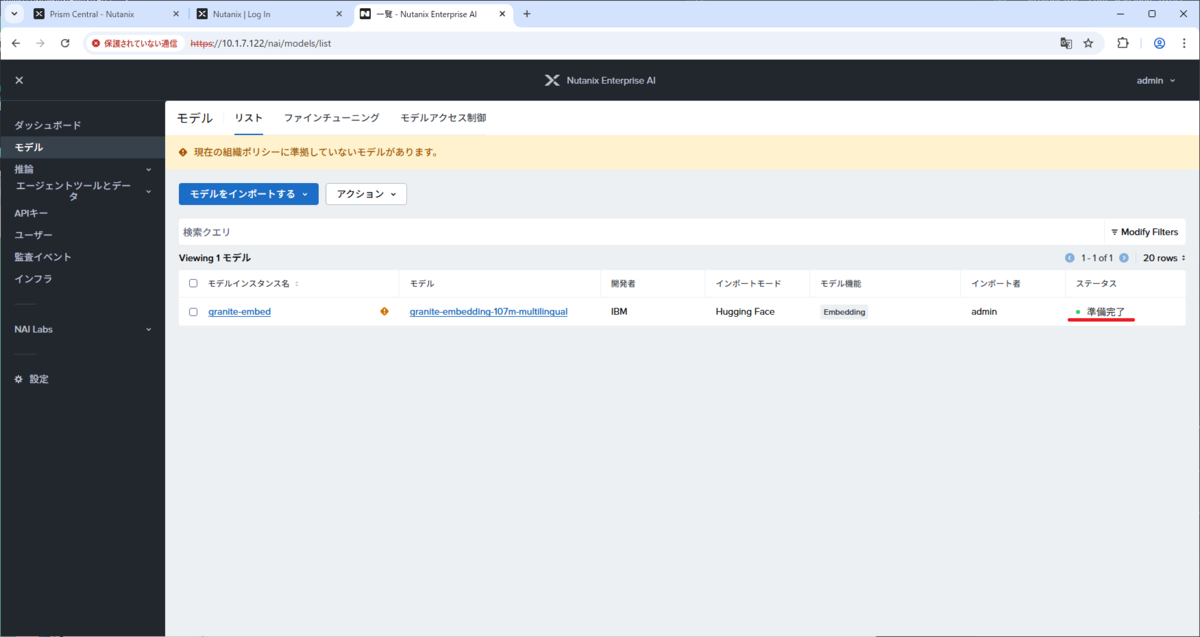Go to previous page of results
Viewport: 1200px width, 637px height.
pyautogui.click(x=1070, y=258)
